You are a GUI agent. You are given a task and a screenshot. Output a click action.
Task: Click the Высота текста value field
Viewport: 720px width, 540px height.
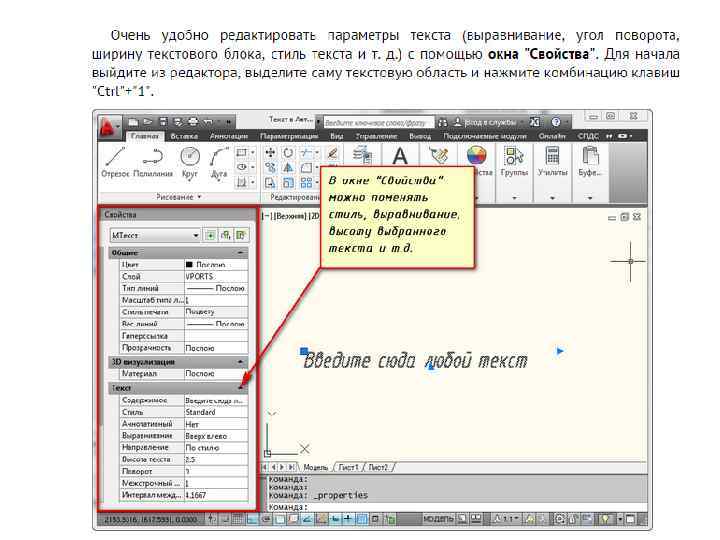(216, 459)
